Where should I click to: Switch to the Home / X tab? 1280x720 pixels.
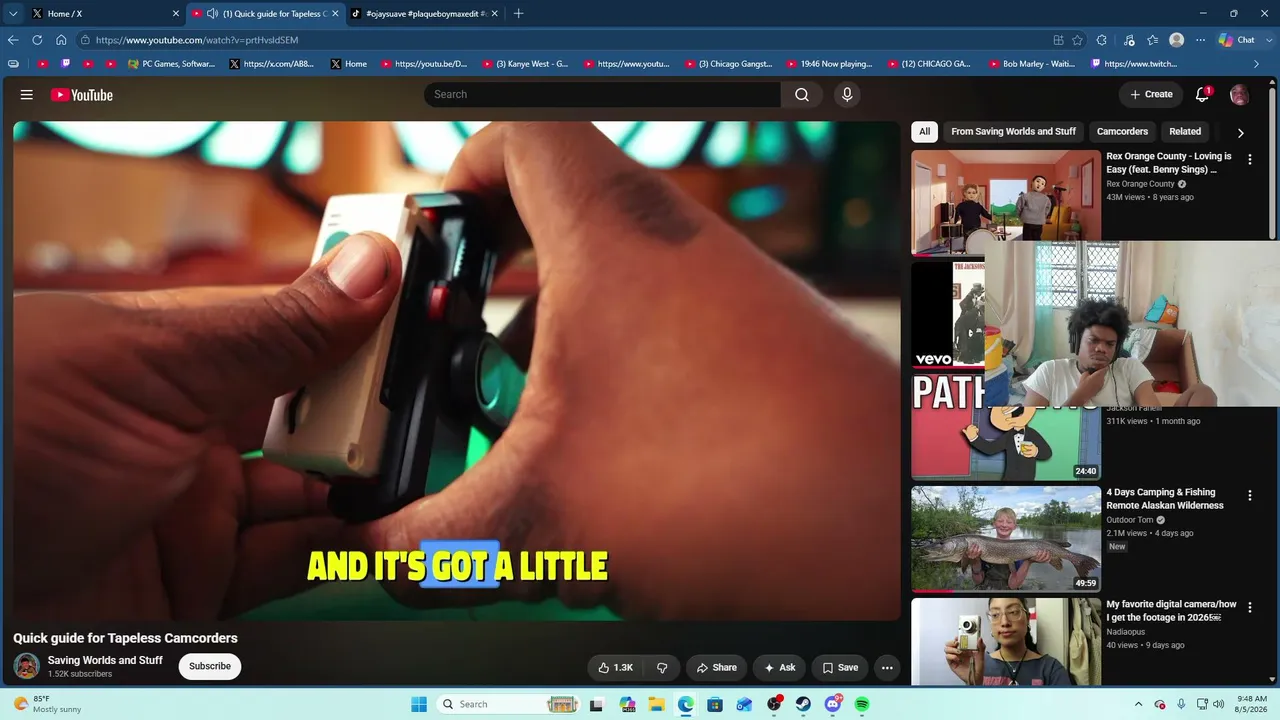104,14
